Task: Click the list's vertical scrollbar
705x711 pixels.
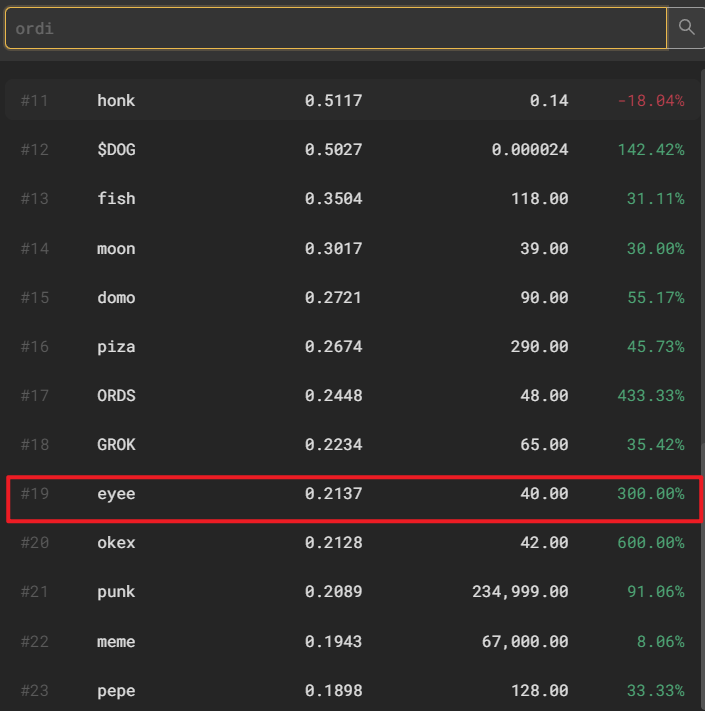Action: [x=703, y=390]
